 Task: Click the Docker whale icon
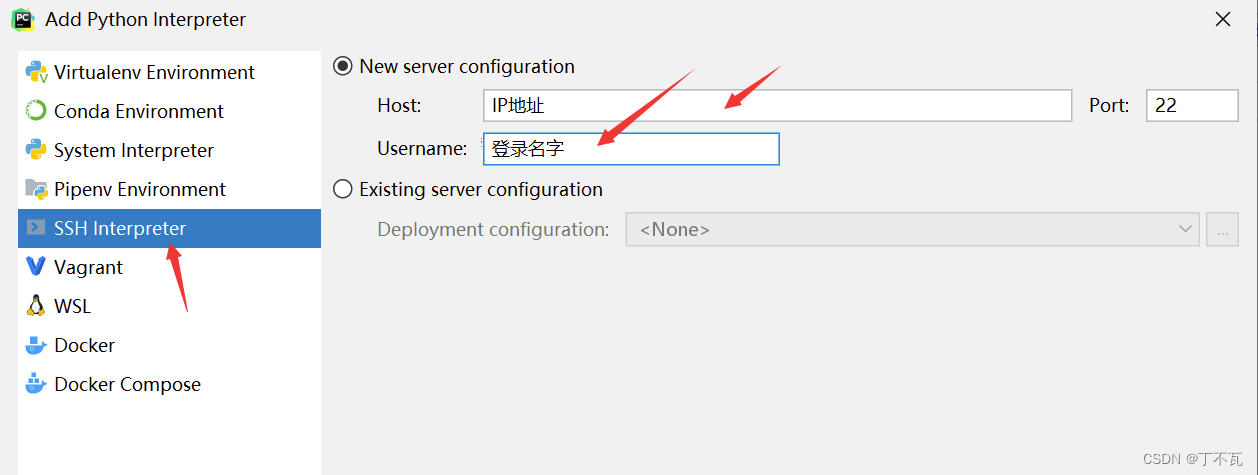tap(37, 345)
